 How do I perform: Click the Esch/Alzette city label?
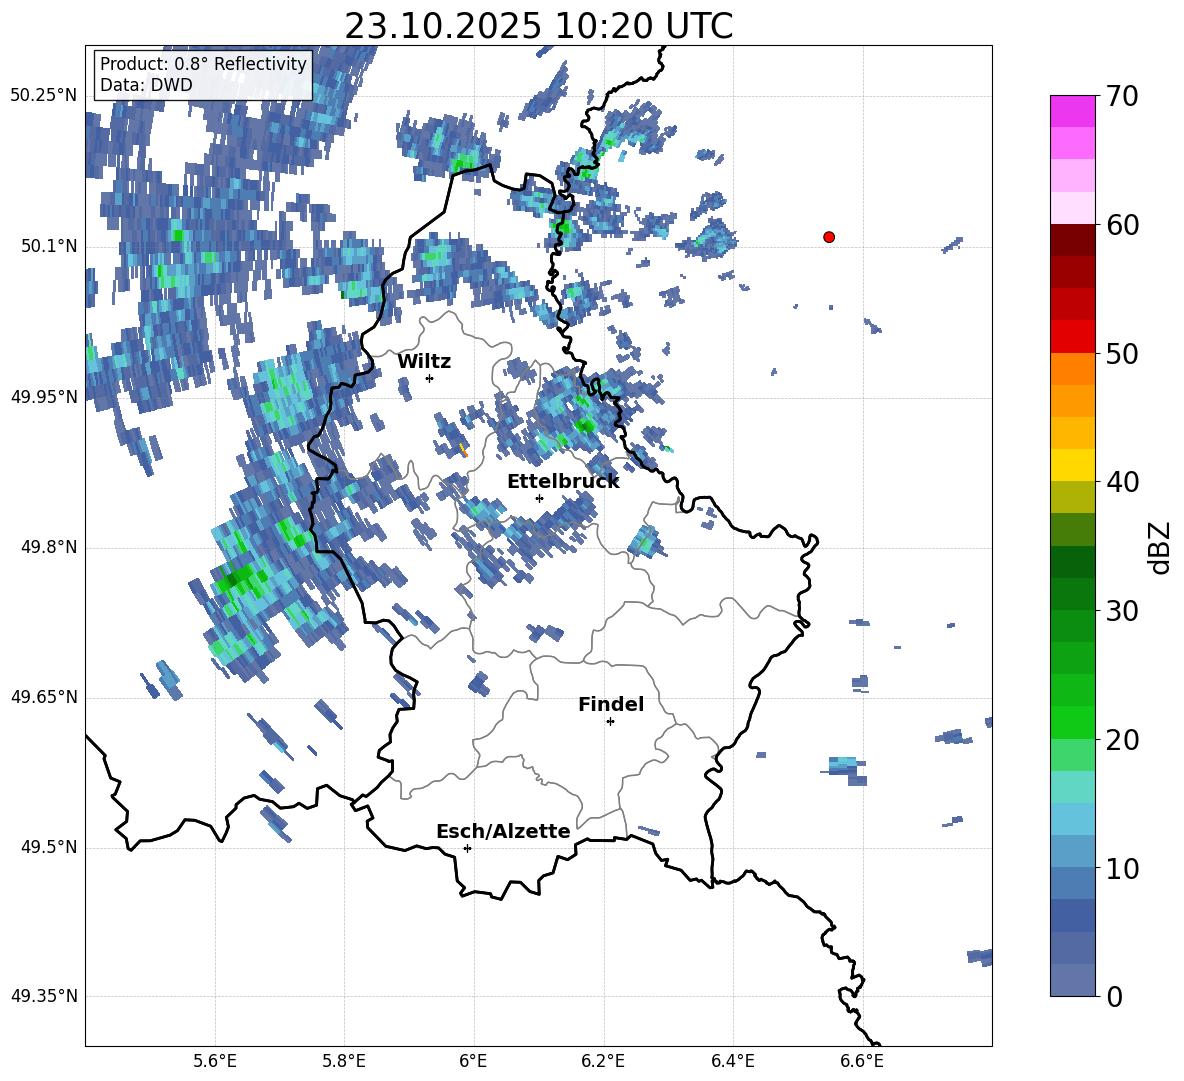click(x=503, y=831)
